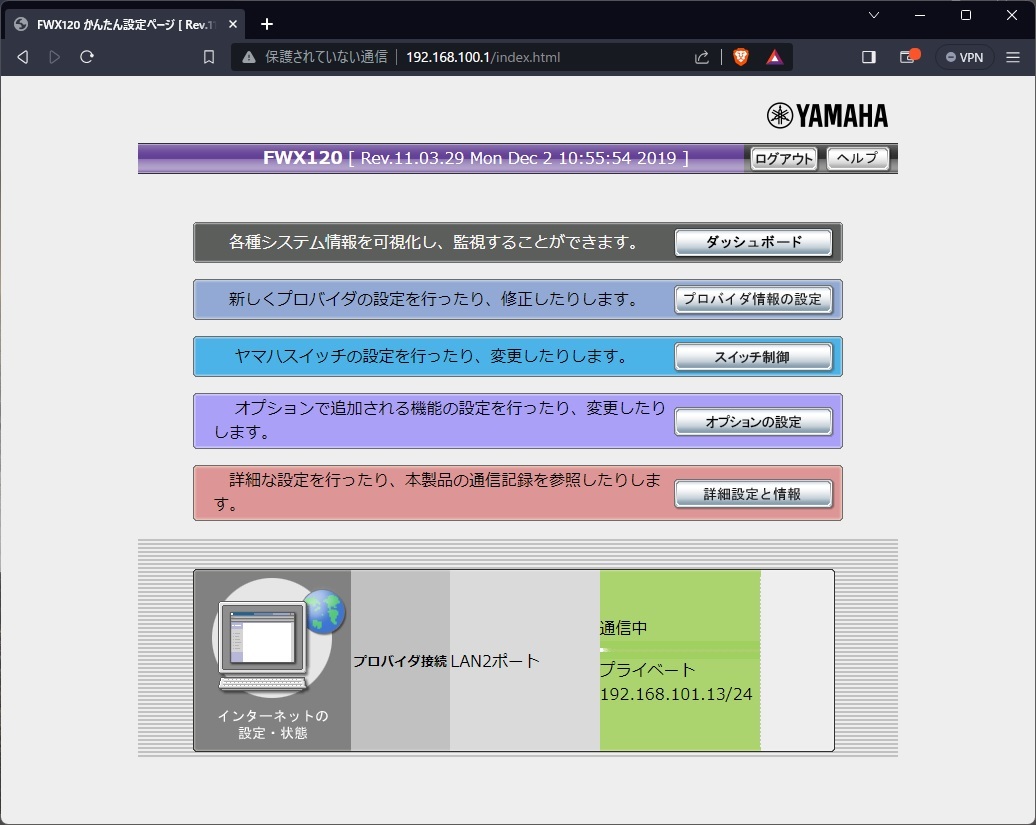Reload the FWX120 settings page

click(87, 57)
